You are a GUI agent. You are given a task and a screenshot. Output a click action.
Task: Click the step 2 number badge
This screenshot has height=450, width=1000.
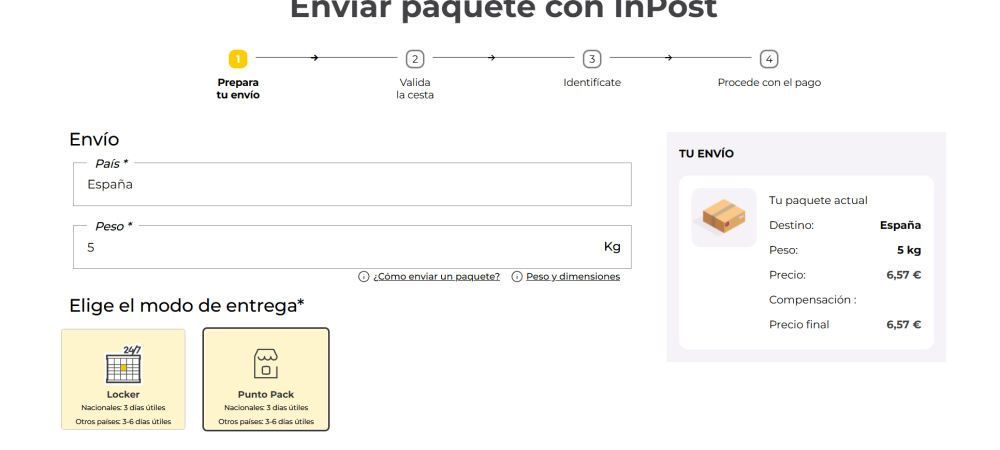(415, 59)
